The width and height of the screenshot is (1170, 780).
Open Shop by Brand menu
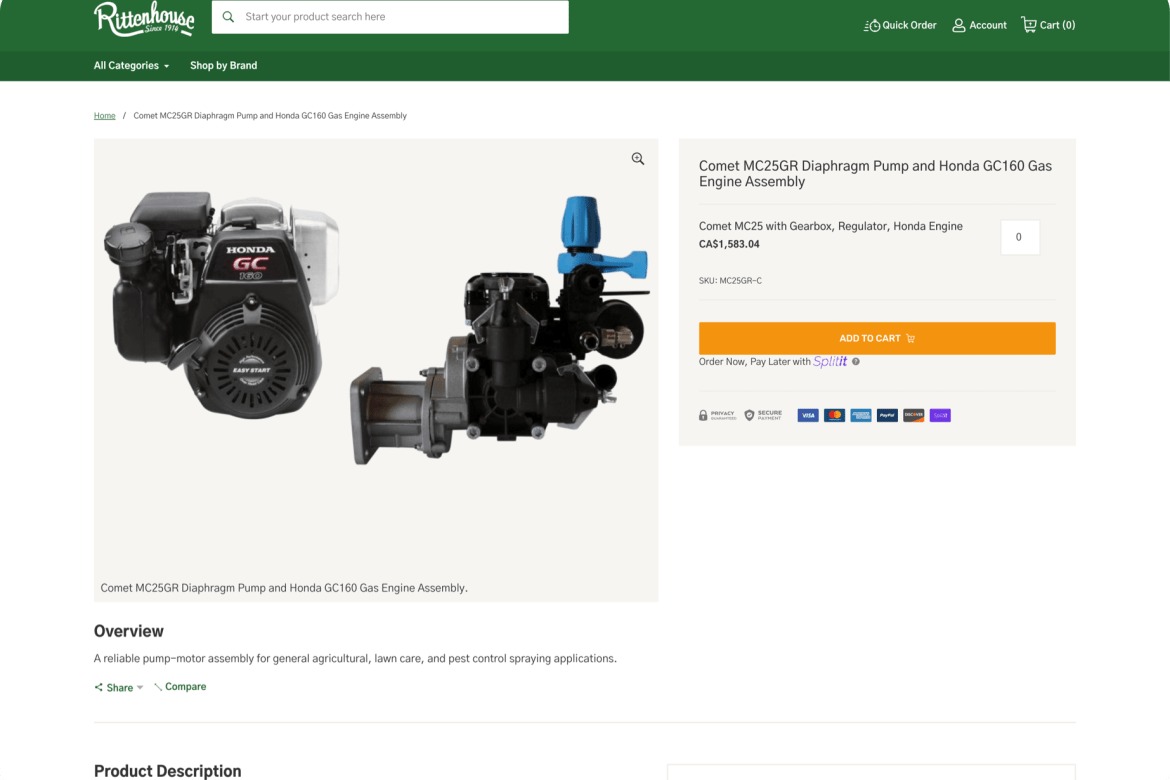223,66
